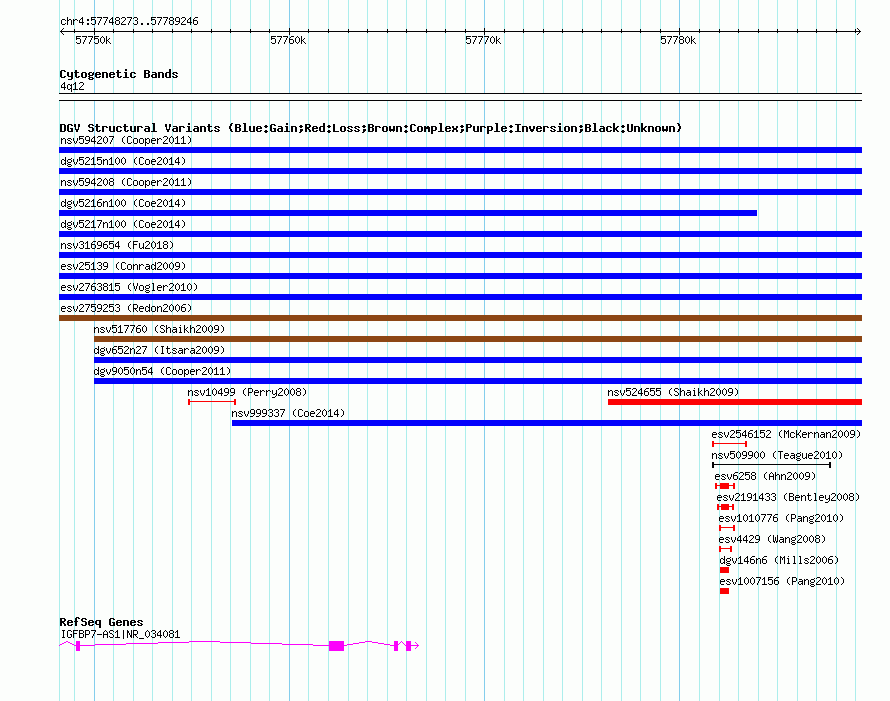
Task: Click the right arrowhead of the ruler
Action: 859,32
